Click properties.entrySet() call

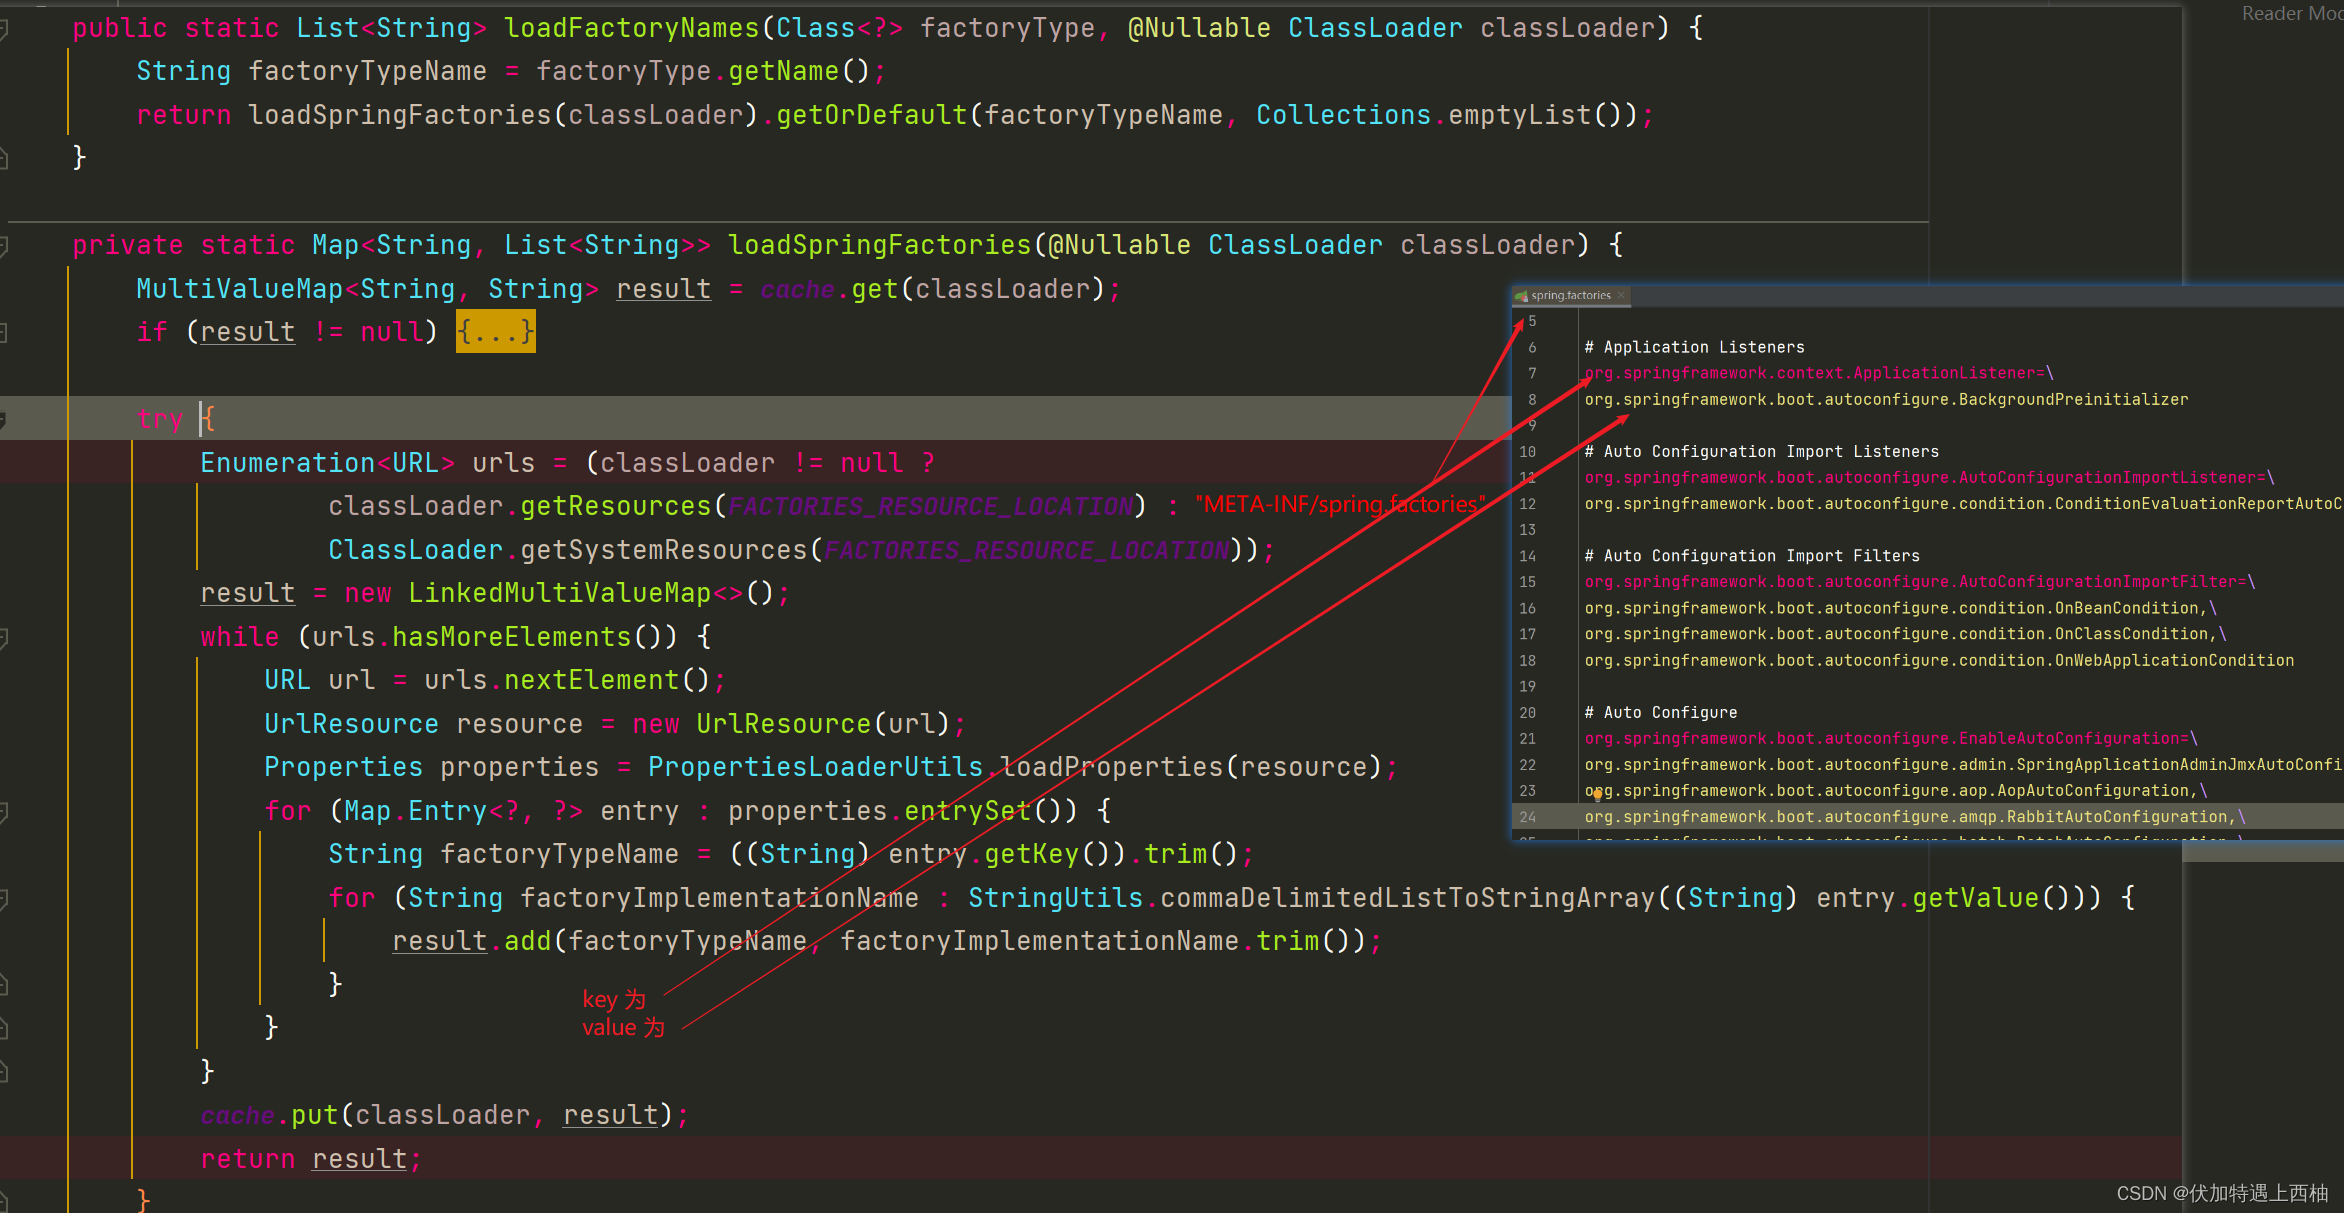(902, 811)
